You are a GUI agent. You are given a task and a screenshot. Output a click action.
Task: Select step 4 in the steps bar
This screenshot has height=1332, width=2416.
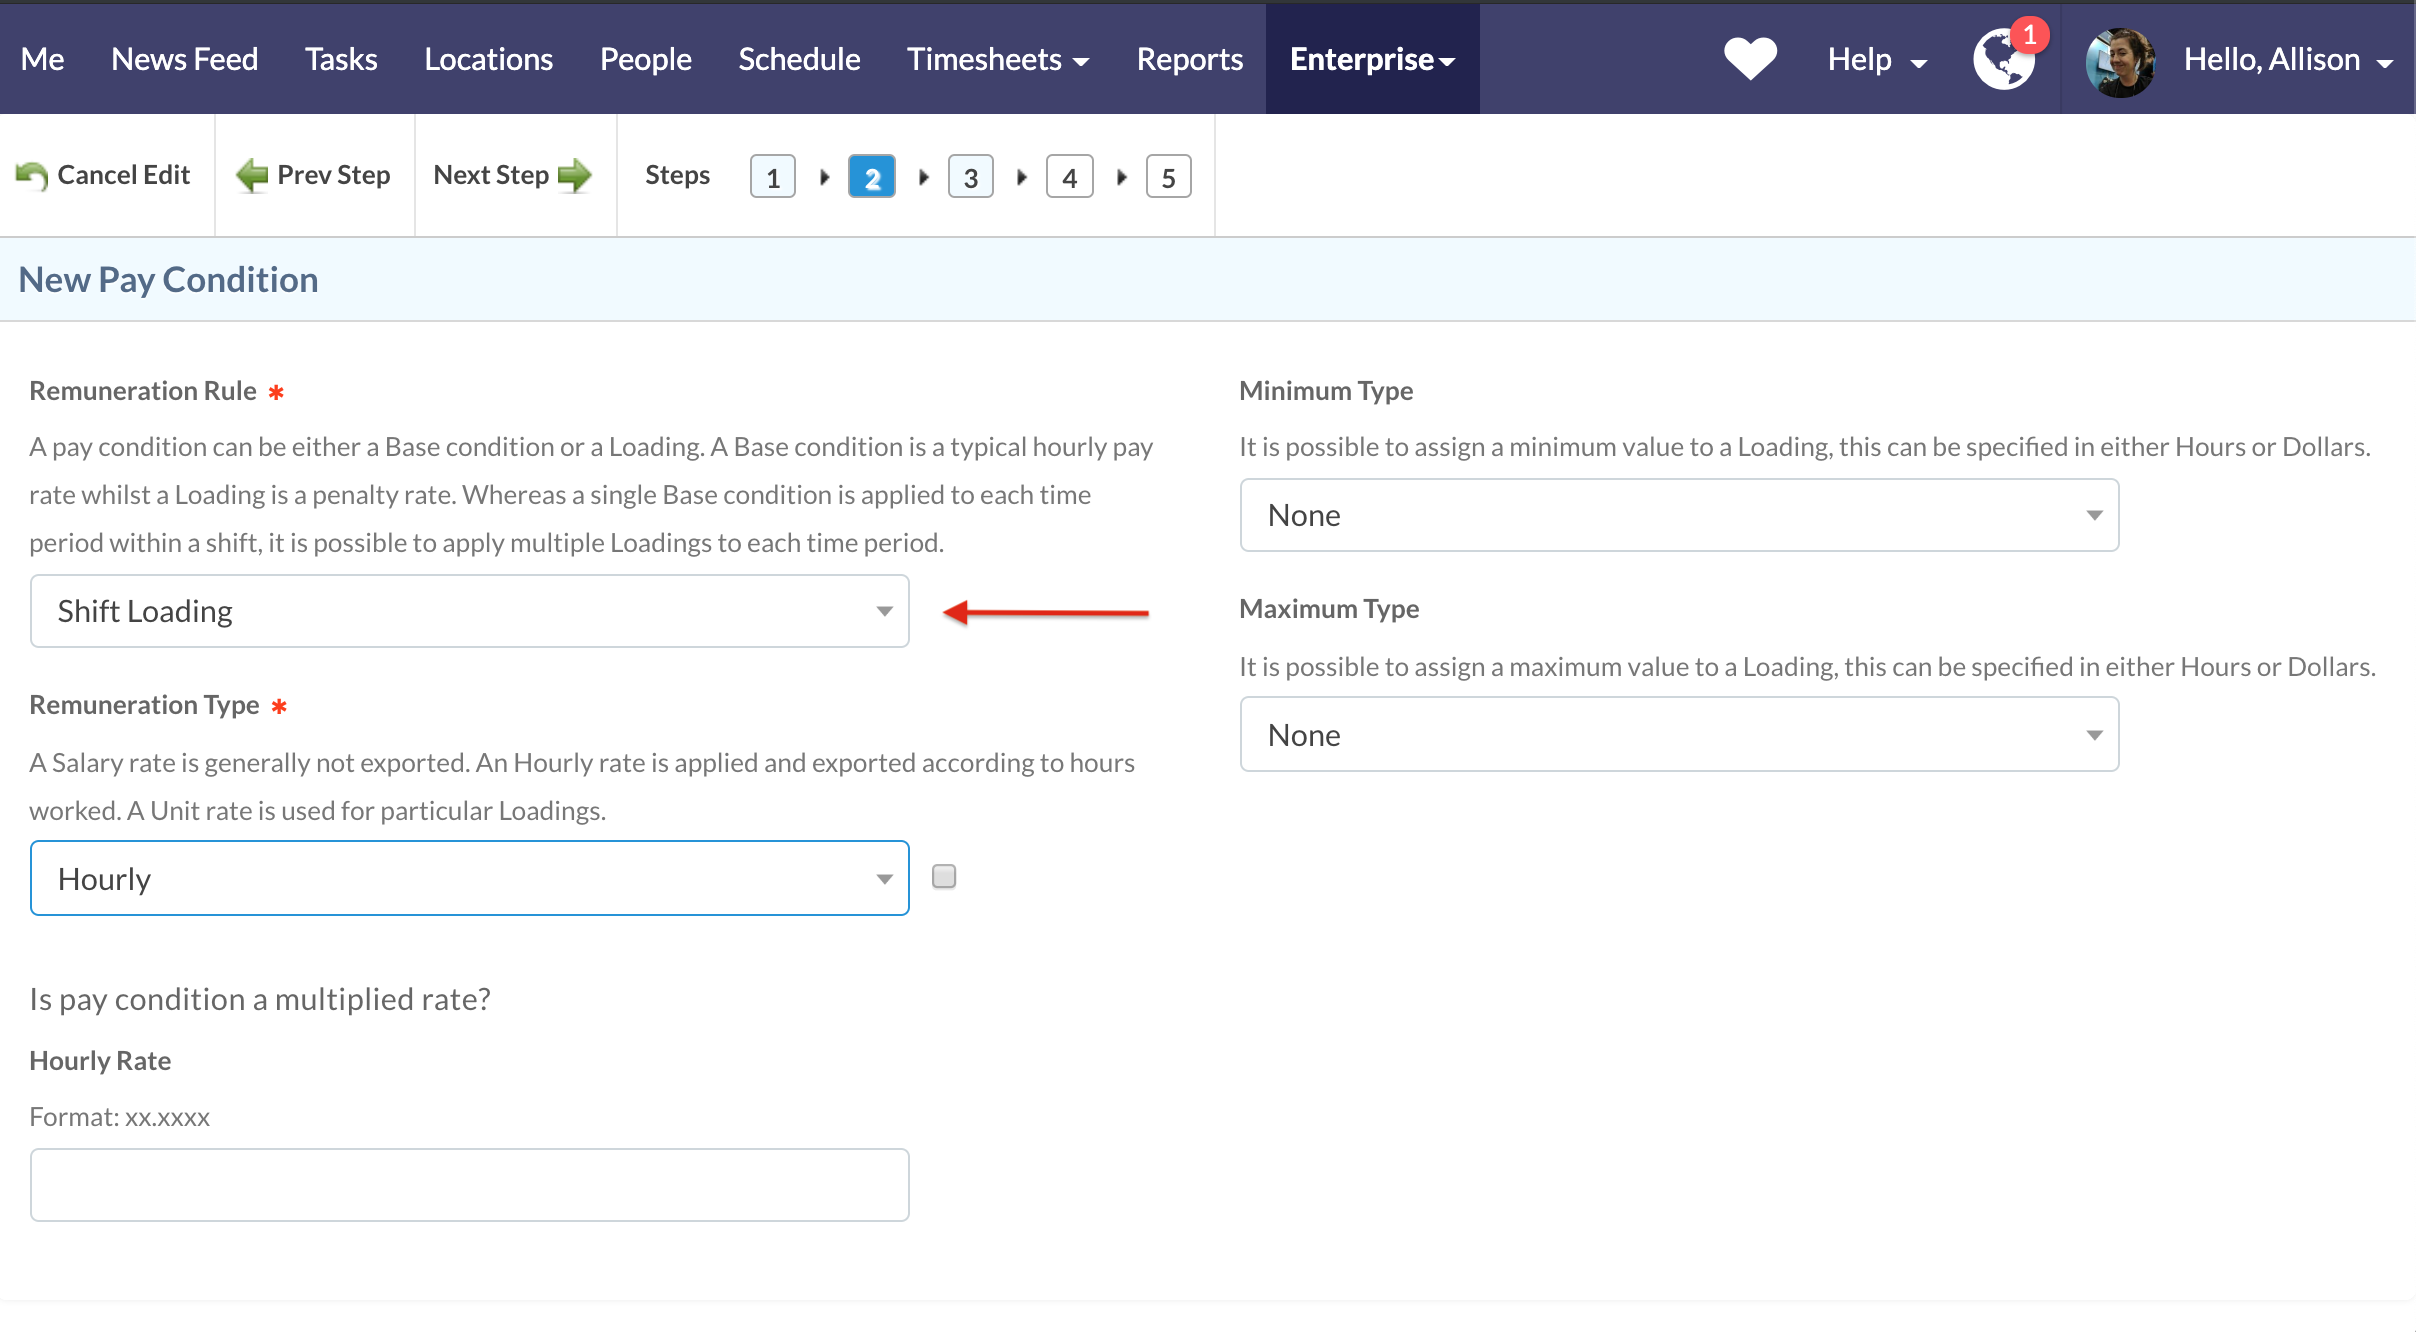coord(1069,177)
